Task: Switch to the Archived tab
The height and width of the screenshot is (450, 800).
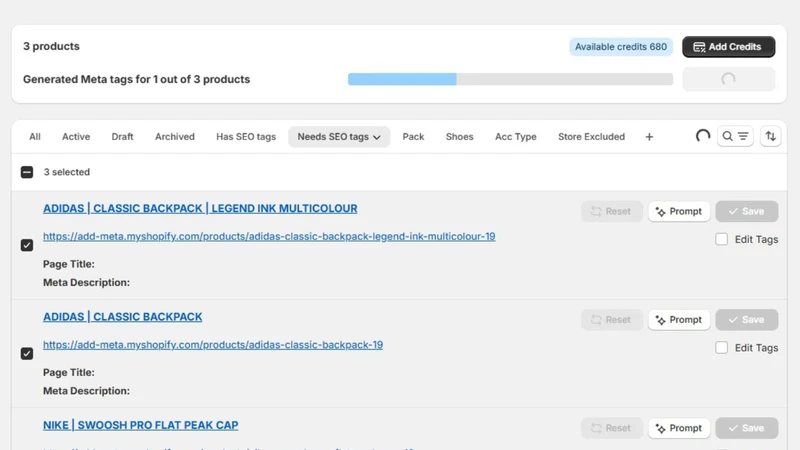Action: [x=175, y=137]
